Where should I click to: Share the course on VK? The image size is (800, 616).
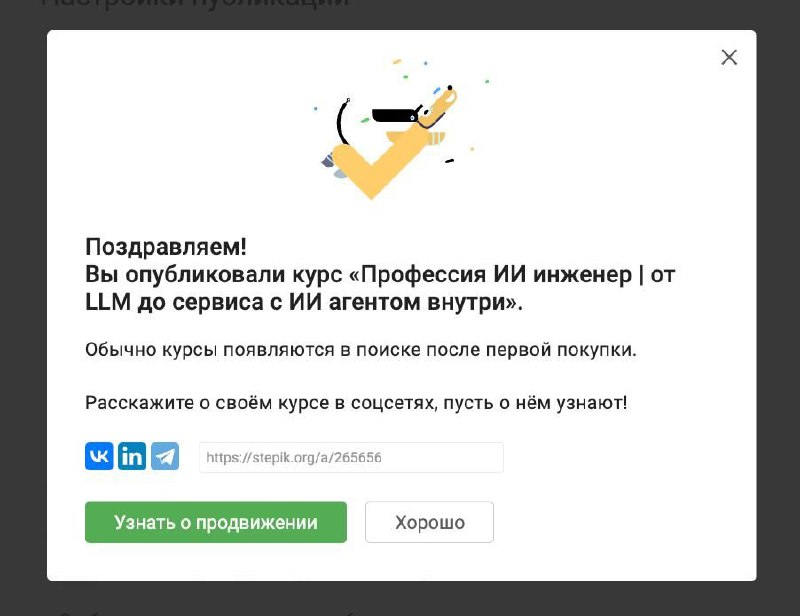[x=99, y=456]
